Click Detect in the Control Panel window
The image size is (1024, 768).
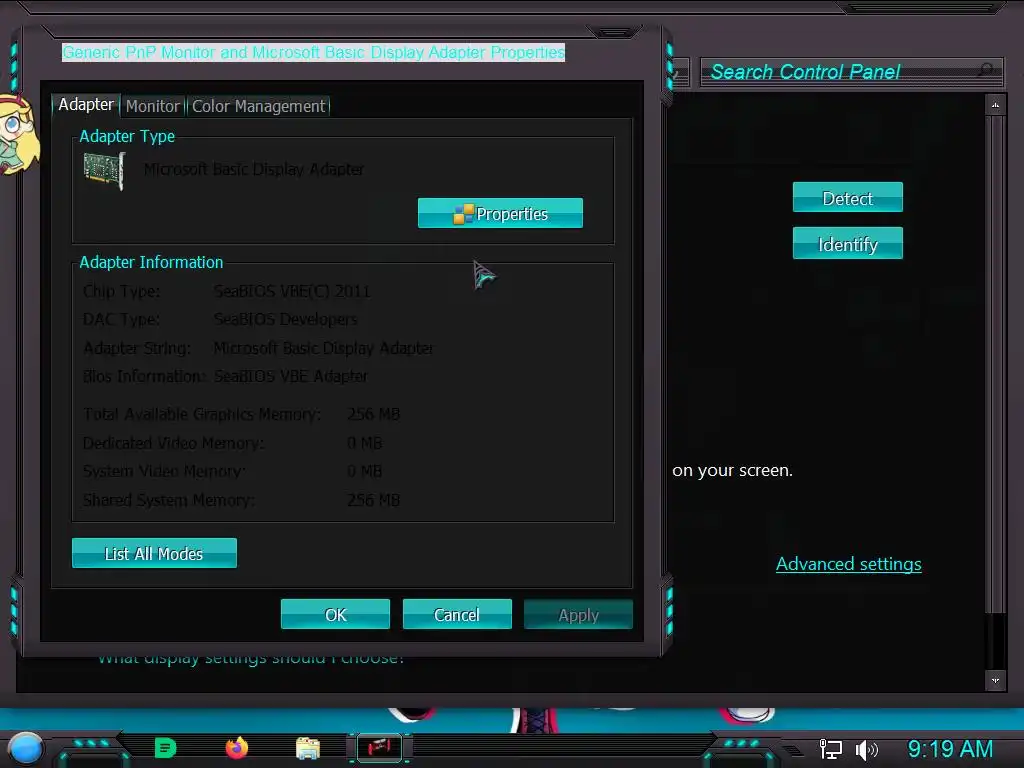(848, 197)
